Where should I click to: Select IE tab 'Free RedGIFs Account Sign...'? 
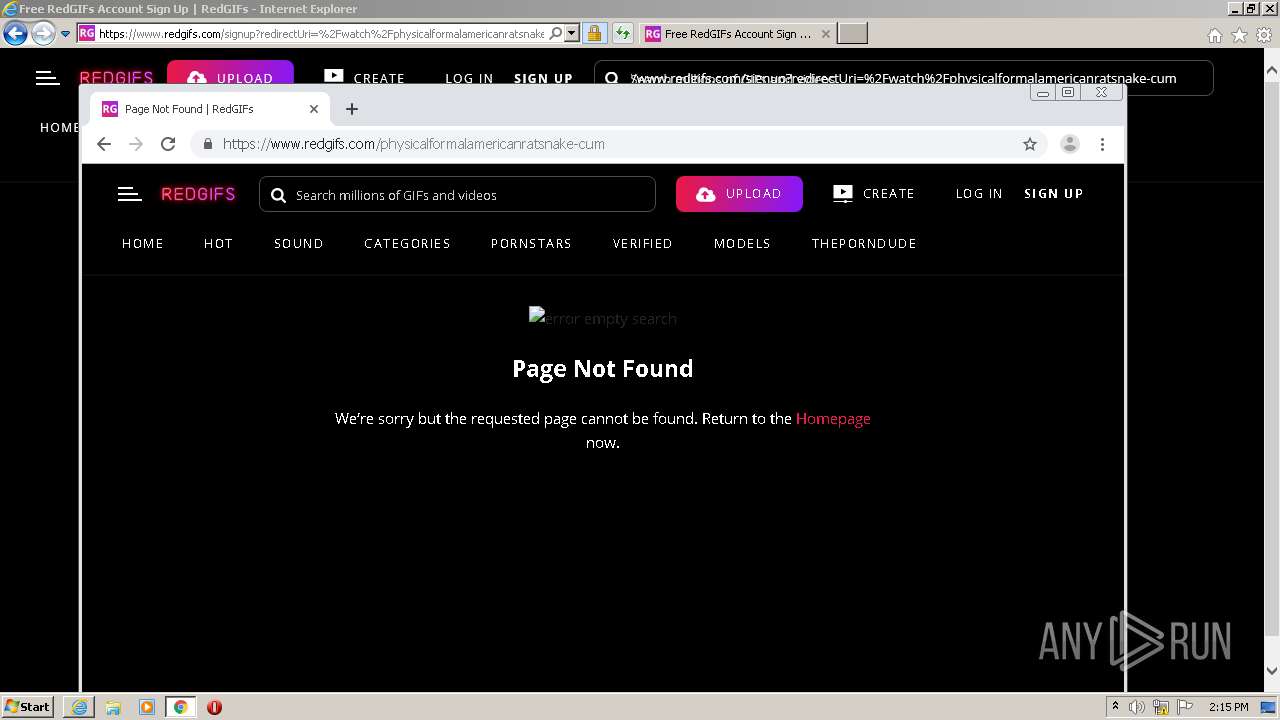(737, 34)
